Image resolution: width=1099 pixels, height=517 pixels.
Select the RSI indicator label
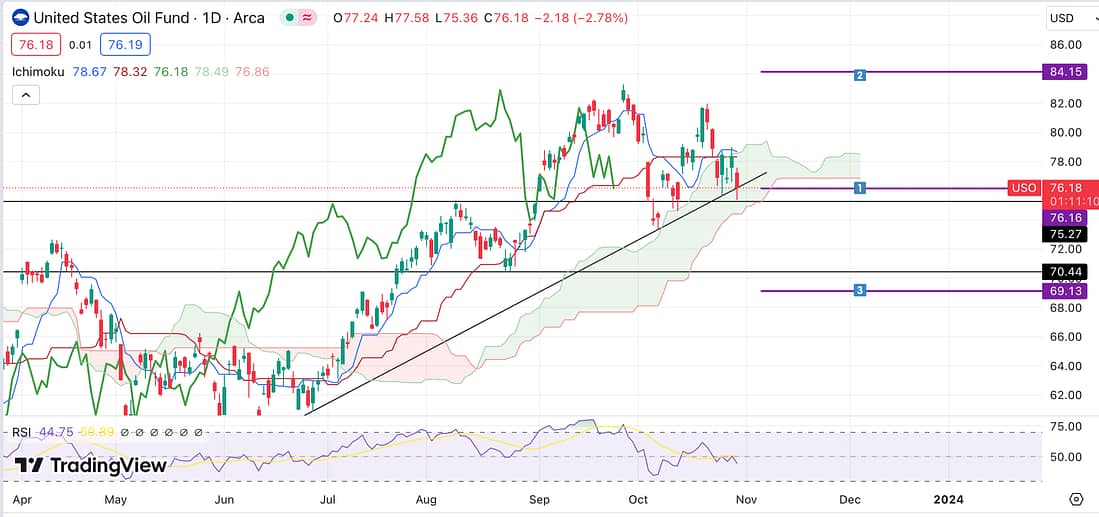pos(21,432)
